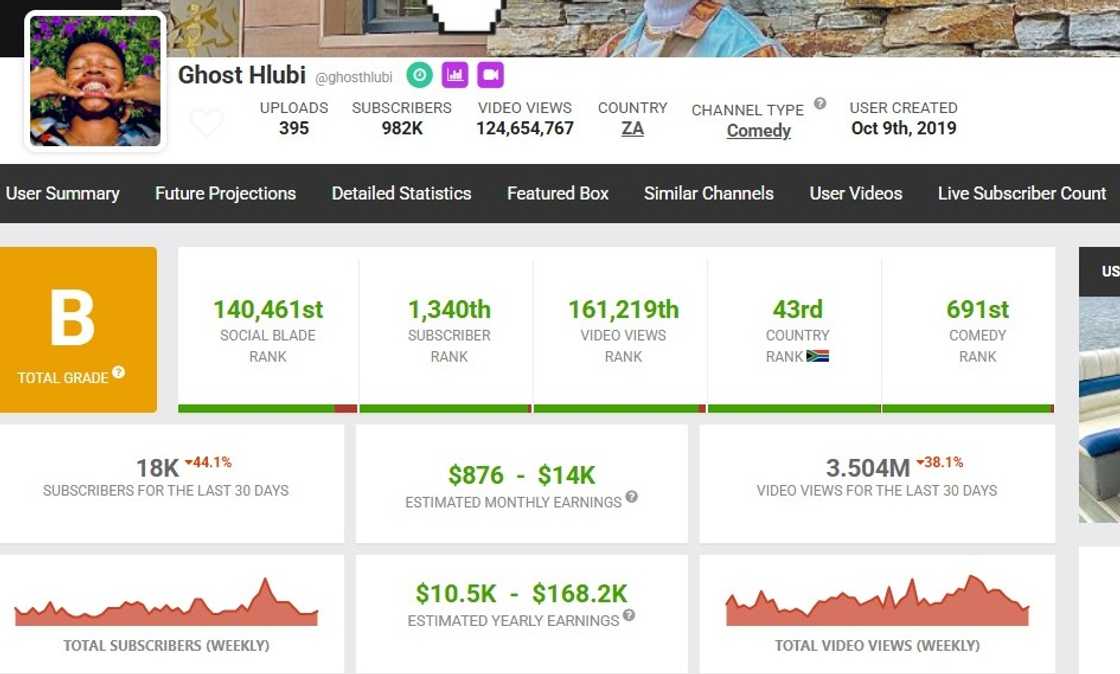Click the purple bar chart icon
Viewport: 1120px width, 674px height.
[455, 75]
